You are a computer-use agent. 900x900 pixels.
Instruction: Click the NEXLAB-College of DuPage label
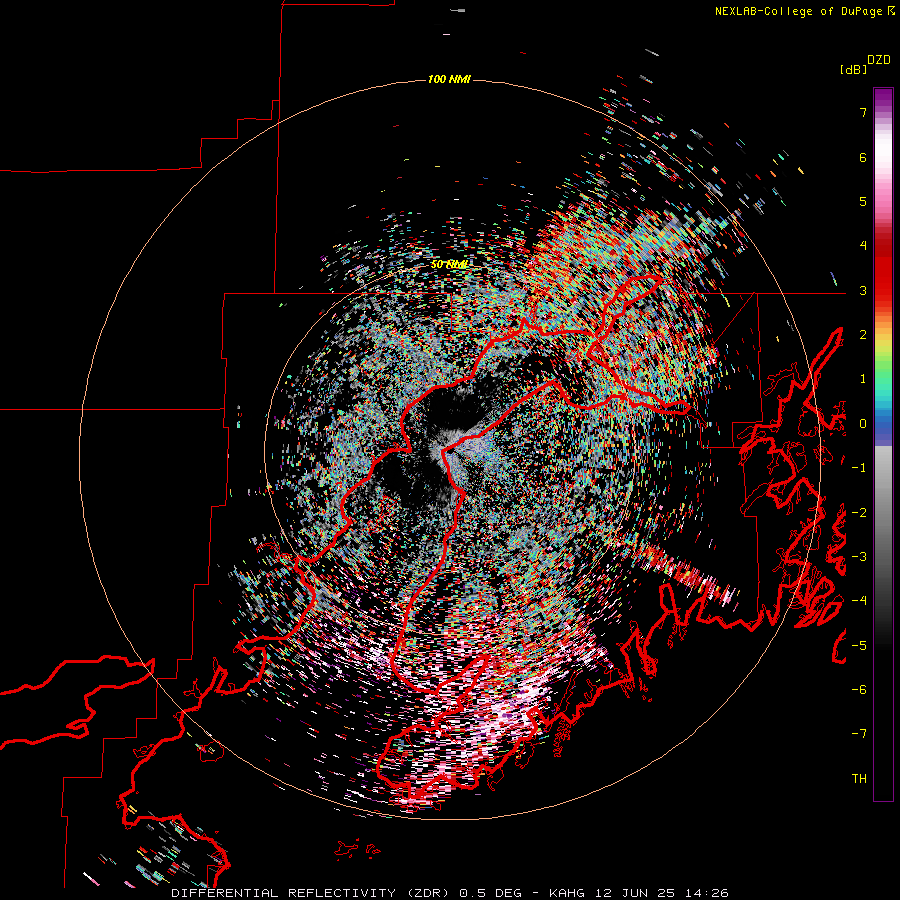[x=798, y=11]
